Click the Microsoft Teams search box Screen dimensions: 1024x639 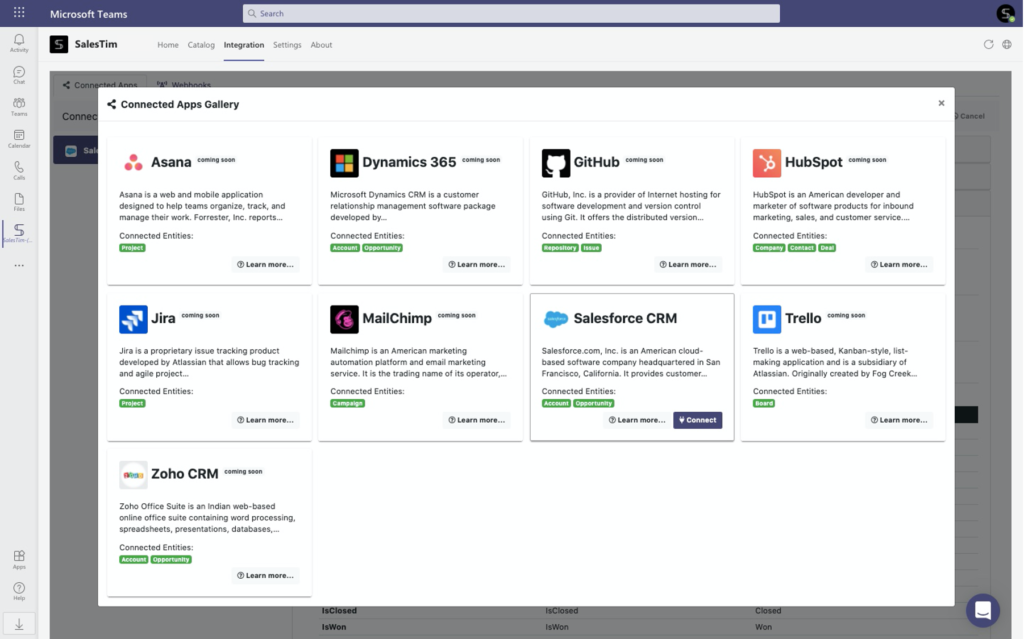511,13
